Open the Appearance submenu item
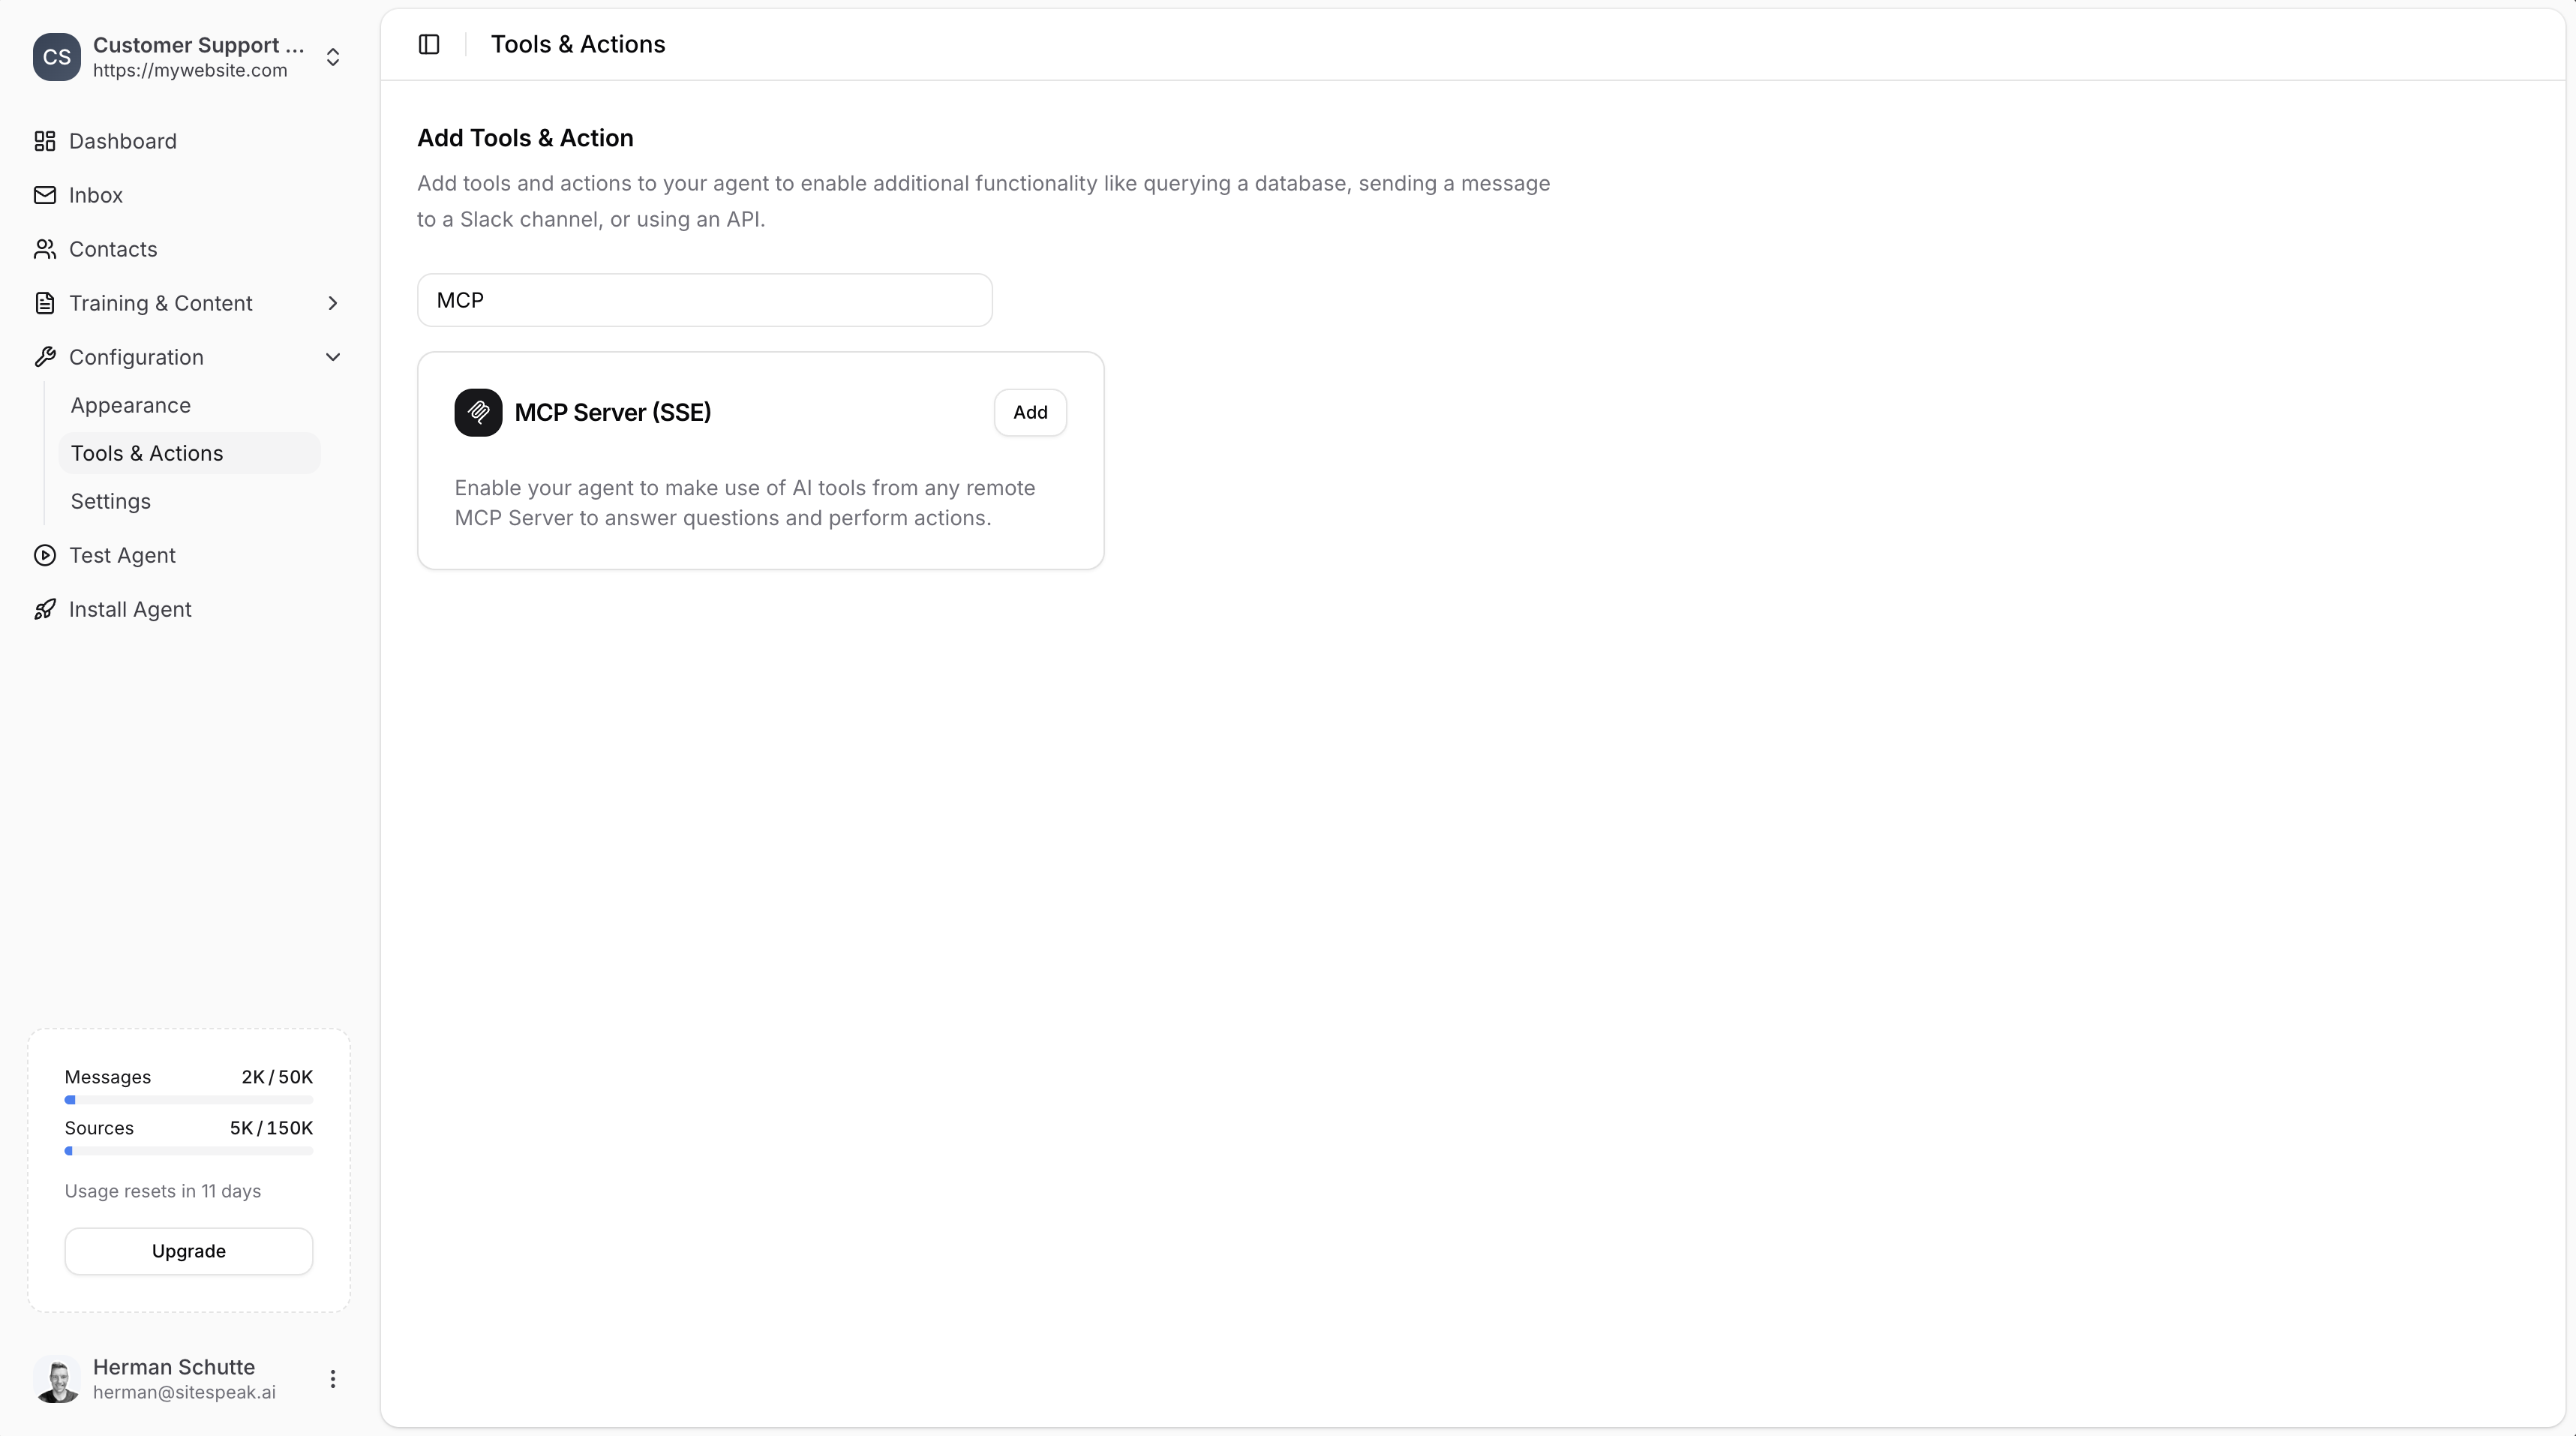 131,405
